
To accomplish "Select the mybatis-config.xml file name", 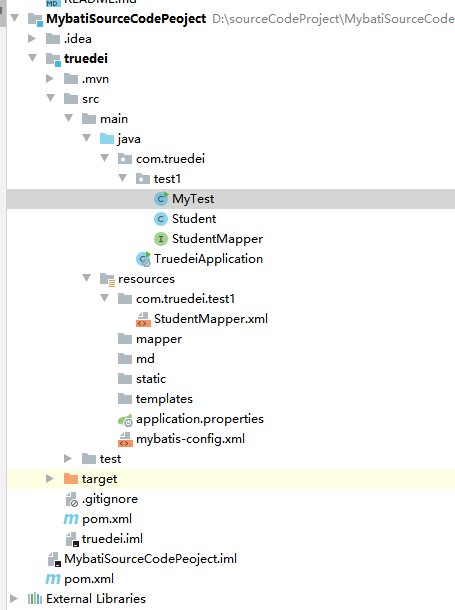I will (x=190, y=439).
